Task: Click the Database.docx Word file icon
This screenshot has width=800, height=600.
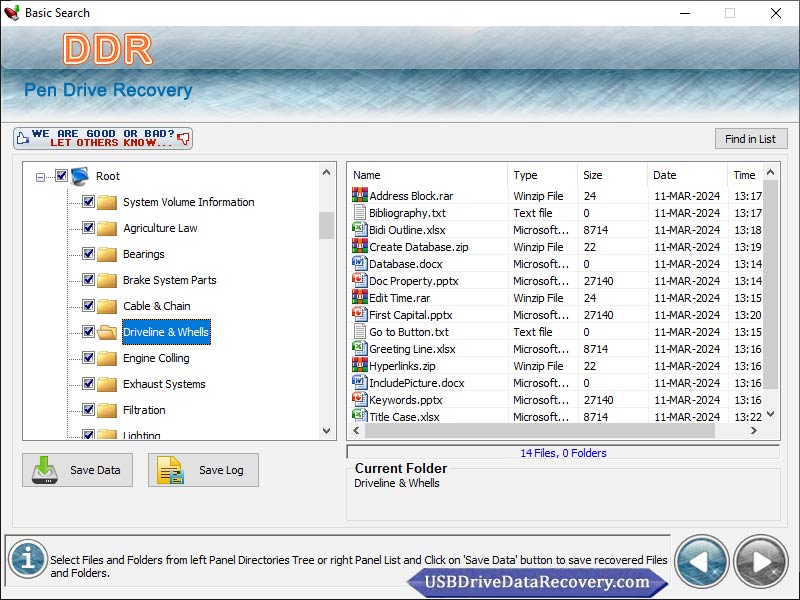Action: click(360, 264)
